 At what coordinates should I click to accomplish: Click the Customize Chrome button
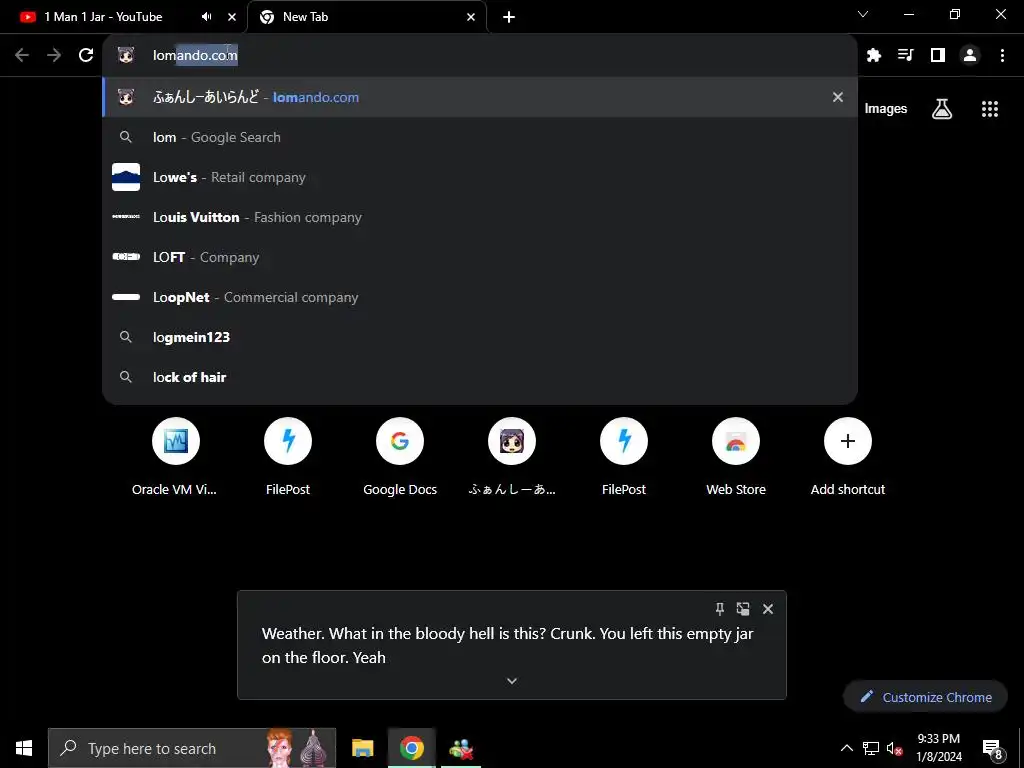(x=925, y=697)
